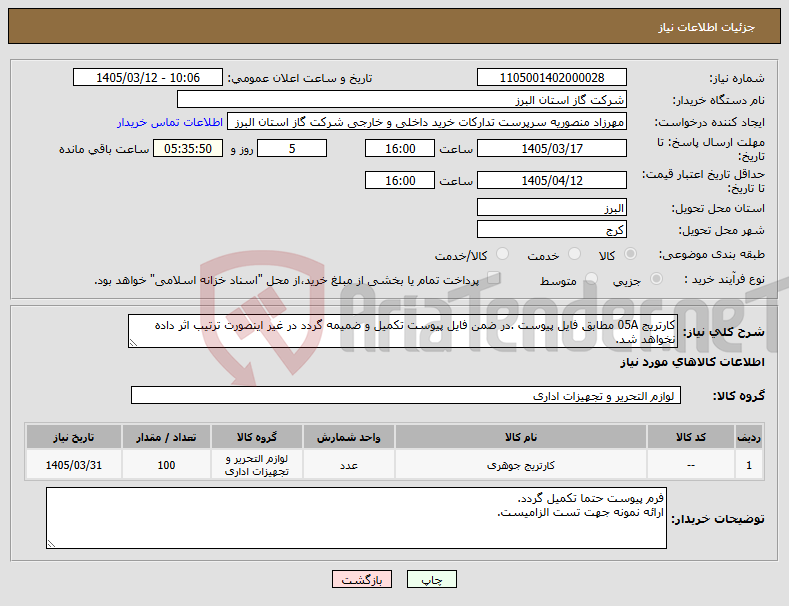Click the واحد شمارش column header

click(349, 437)
